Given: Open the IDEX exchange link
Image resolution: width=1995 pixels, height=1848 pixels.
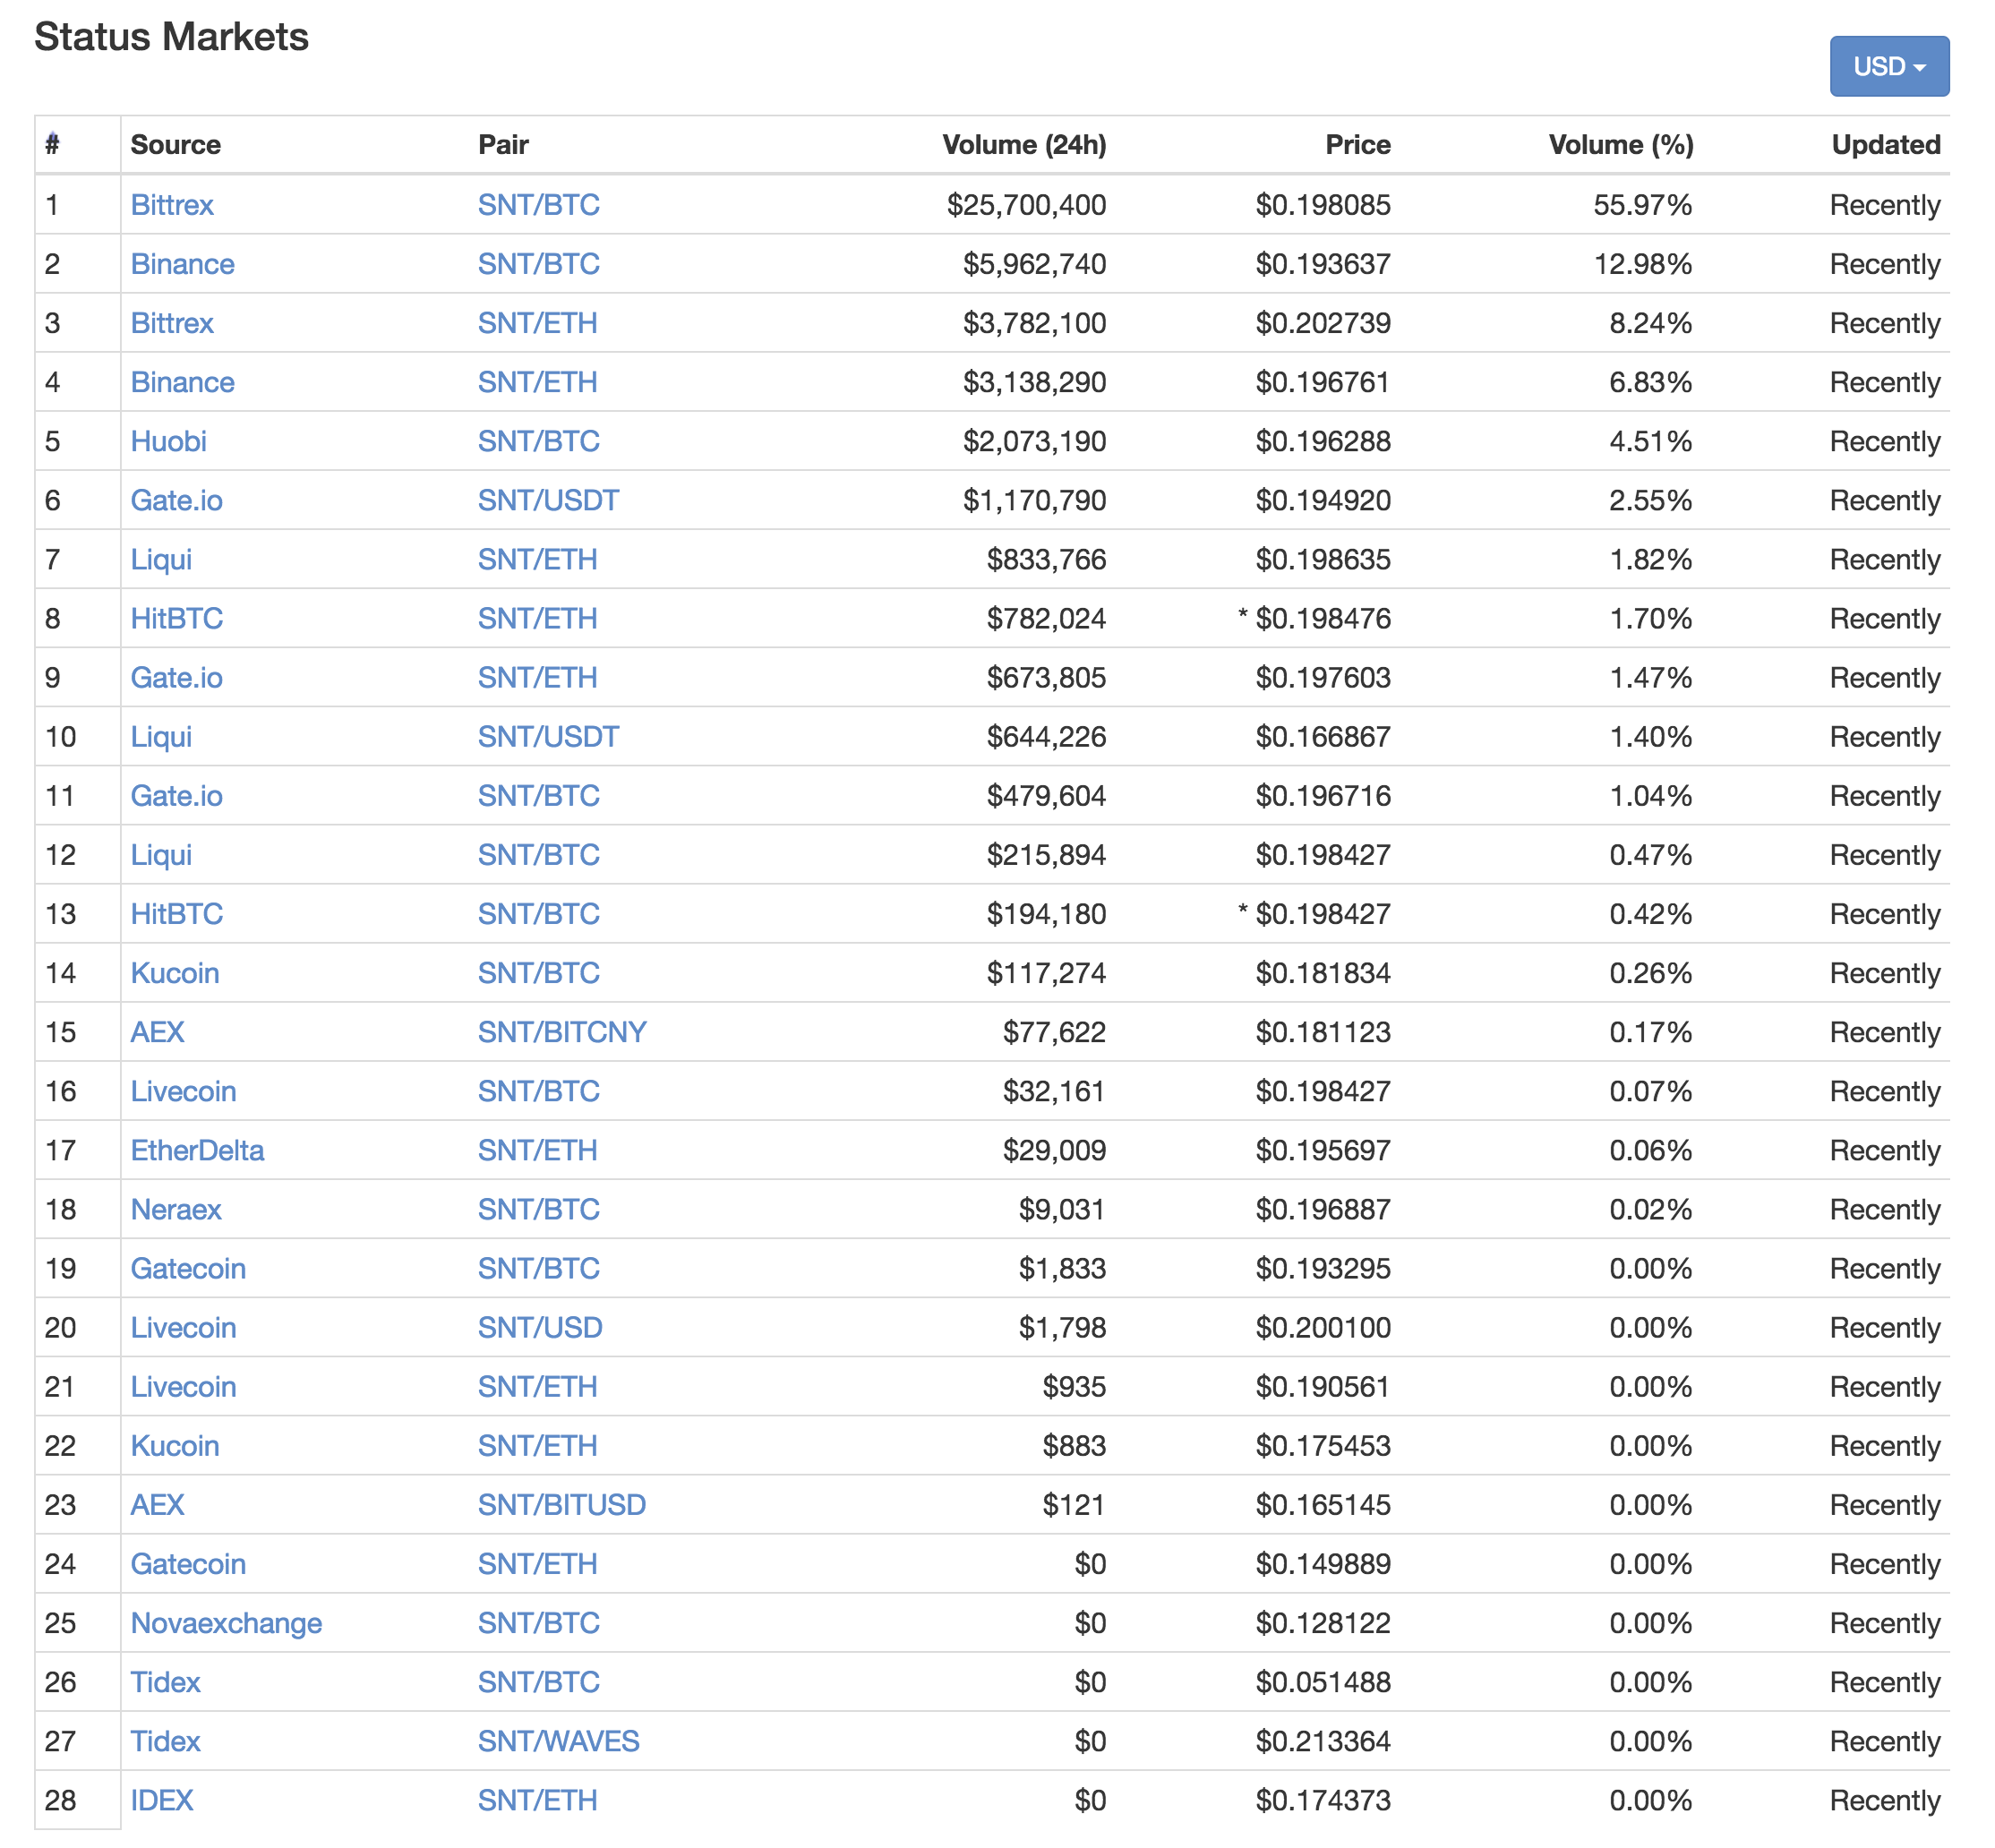Looking at the screenshot, I should 161,1799.
